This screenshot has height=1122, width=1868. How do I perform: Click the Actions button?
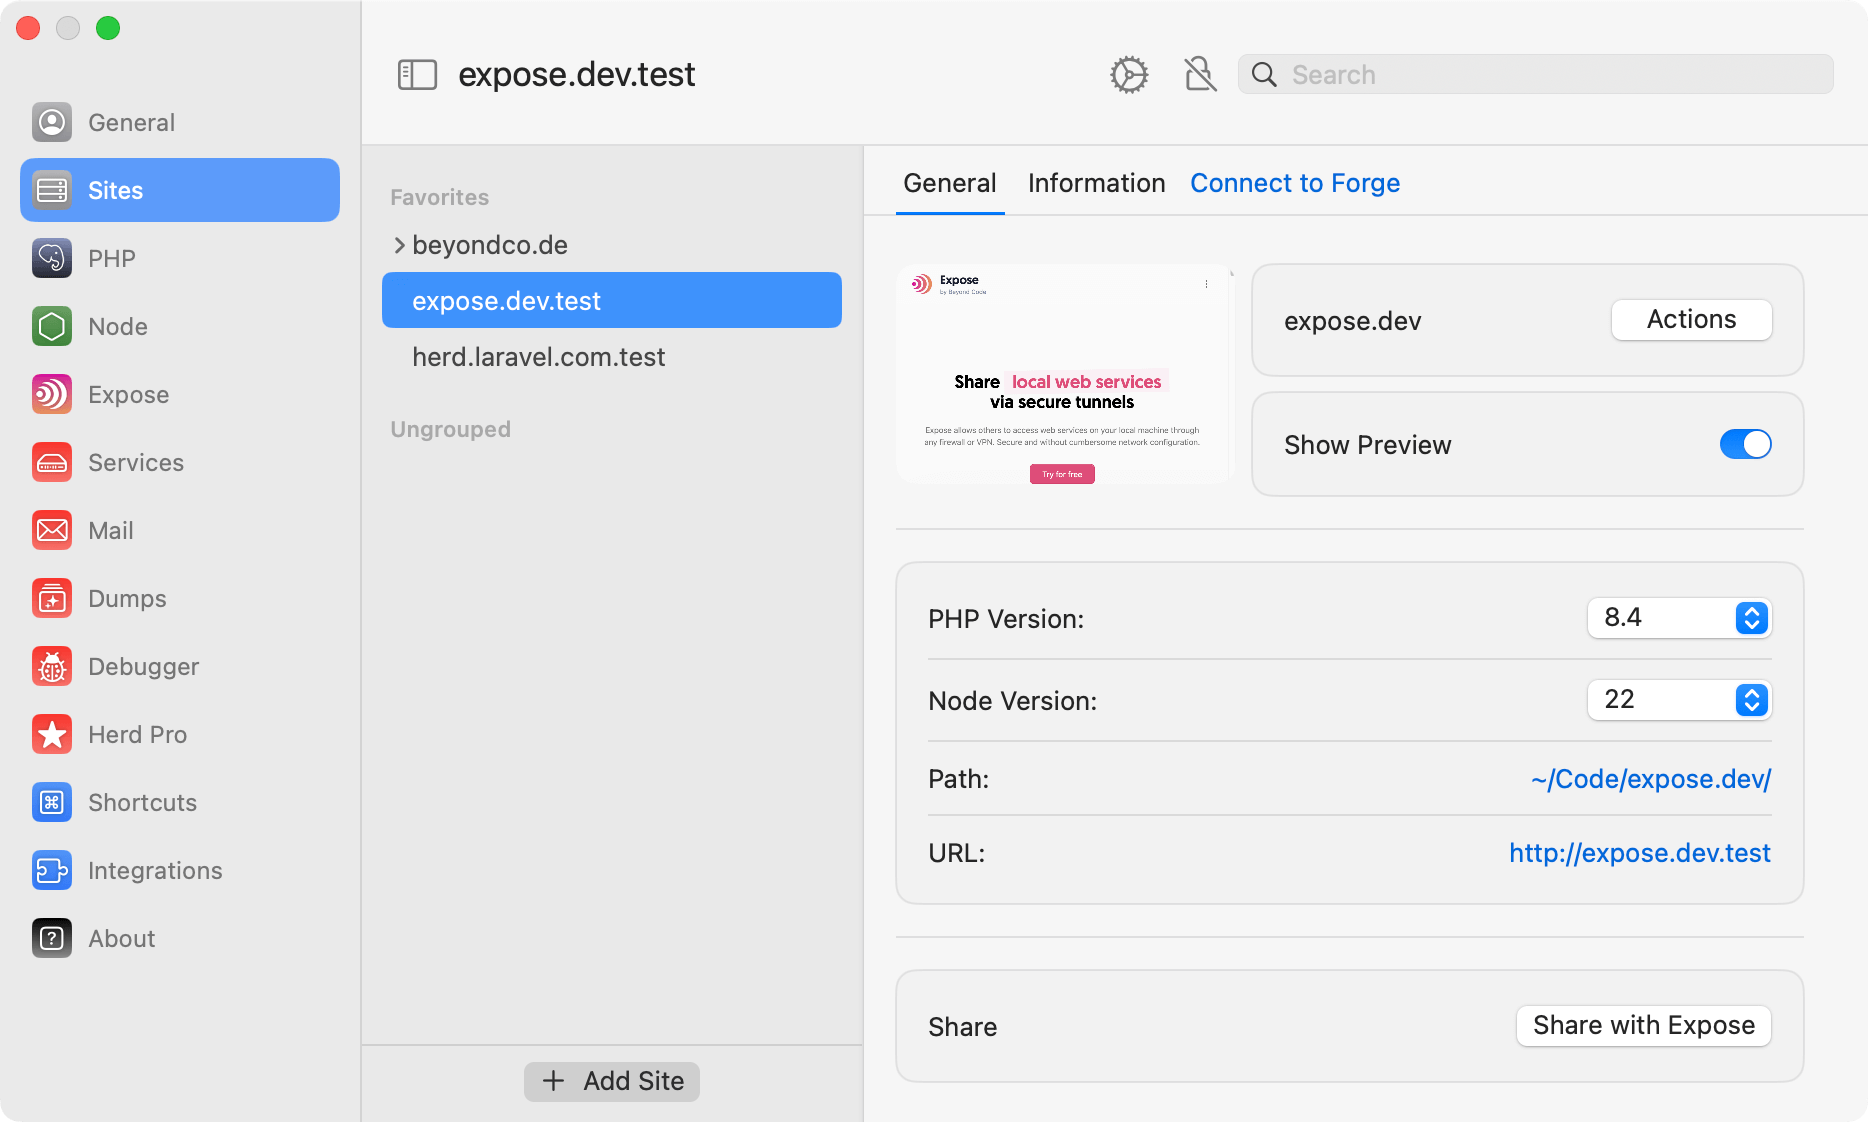[1691, 320]
